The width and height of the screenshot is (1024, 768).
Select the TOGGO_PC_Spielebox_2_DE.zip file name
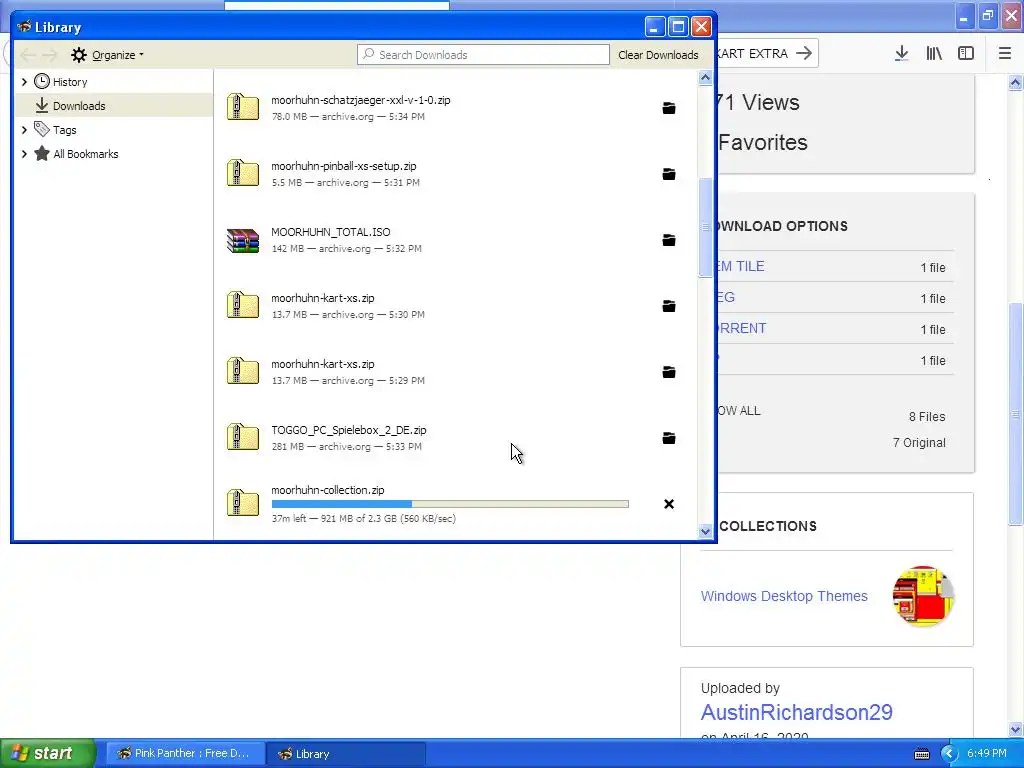click(x=349, y=430)
